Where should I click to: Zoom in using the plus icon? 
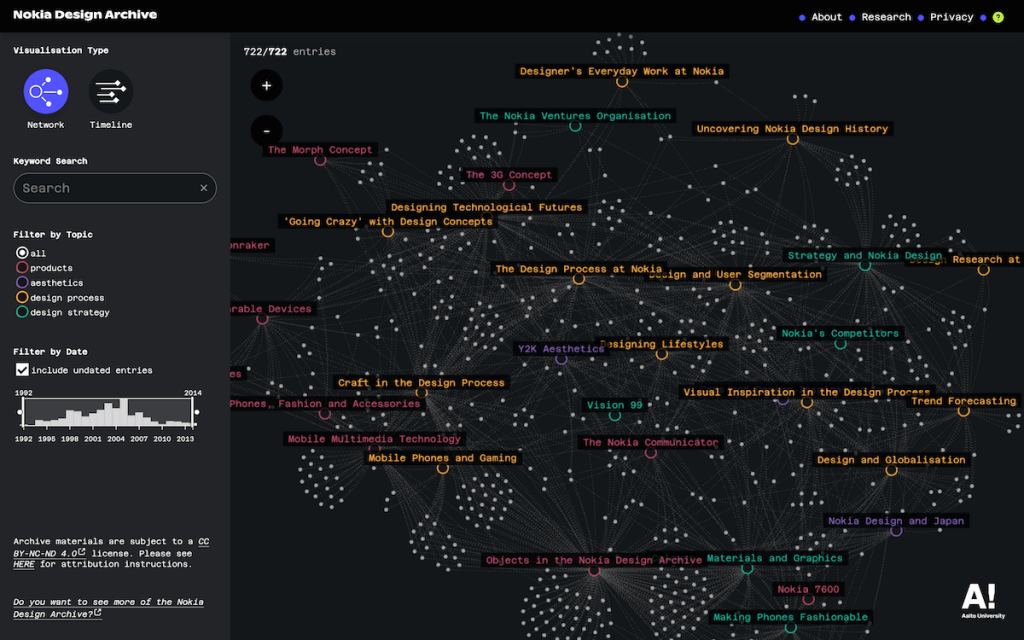tap(266, 86)
